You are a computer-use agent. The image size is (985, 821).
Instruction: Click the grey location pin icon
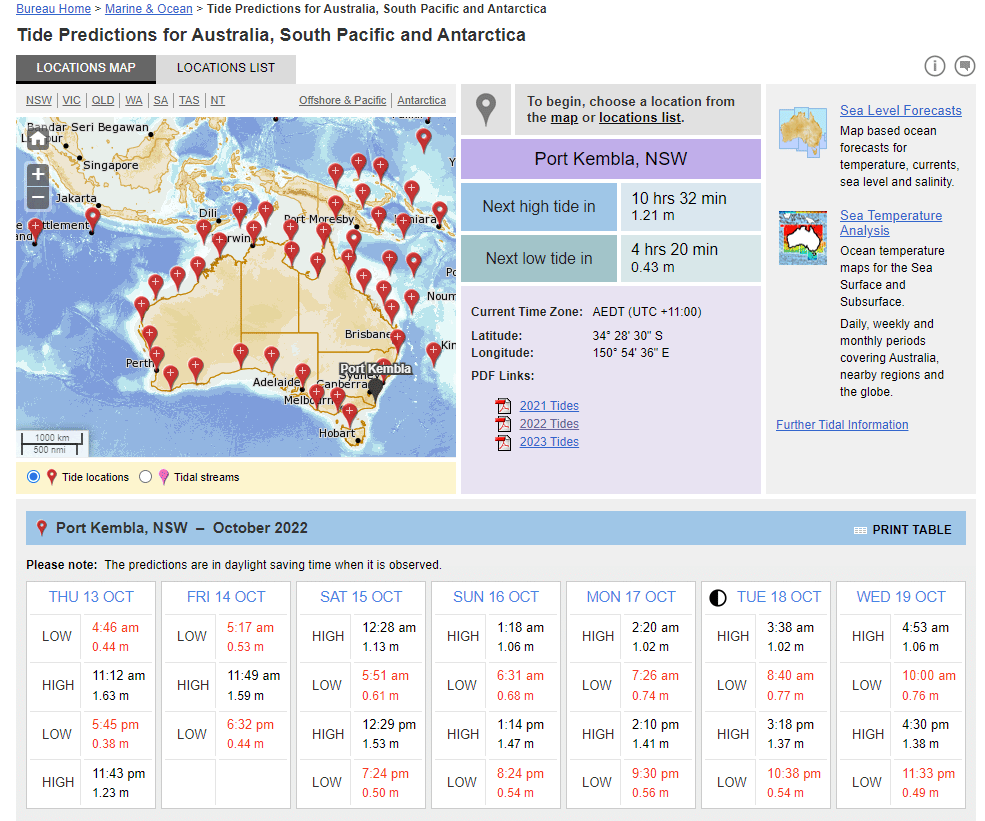click(486, 109)
